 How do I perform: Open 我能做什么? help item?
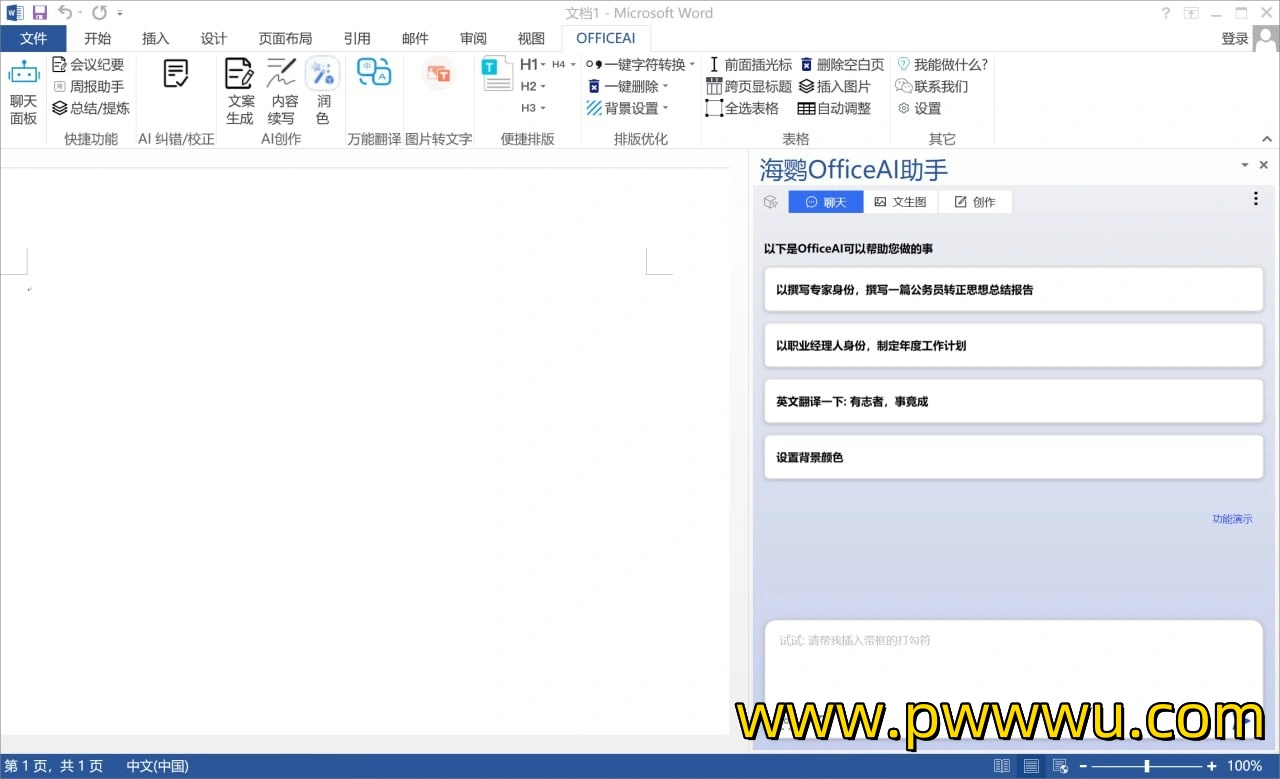pos(942,64)
